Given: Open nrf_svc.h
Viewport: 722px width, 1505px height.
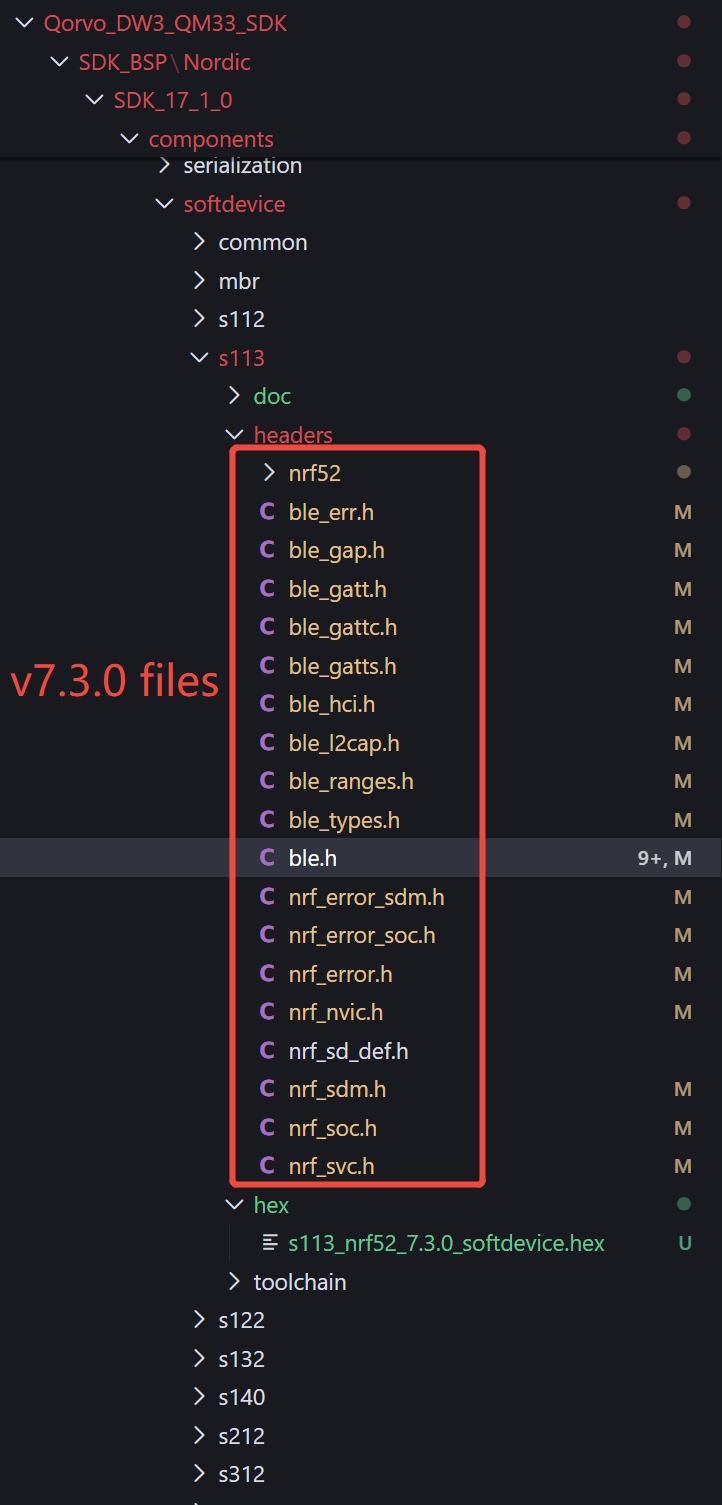Looking at the screenshot, I should (332, 1166).
